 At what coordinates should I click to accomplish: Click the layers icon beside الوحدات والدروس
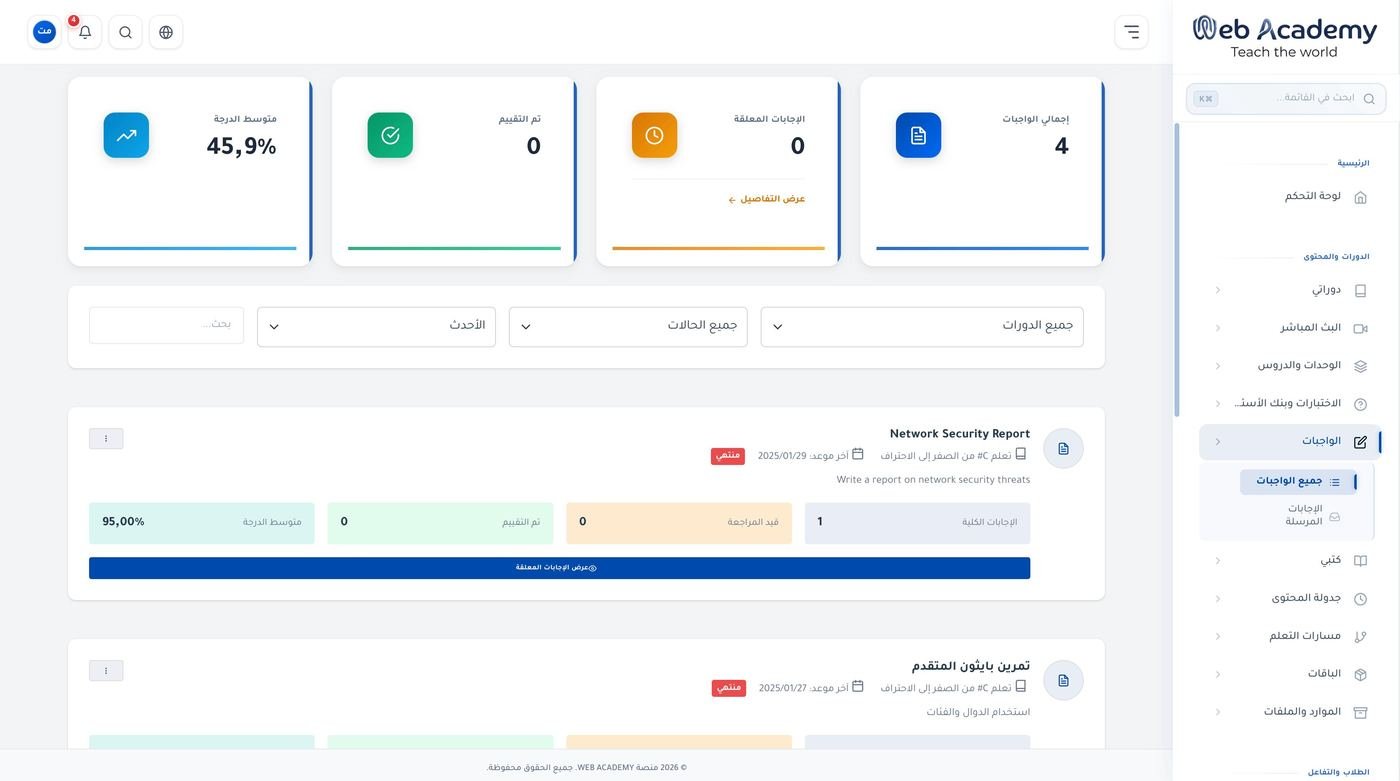(x=1360, y=366)
